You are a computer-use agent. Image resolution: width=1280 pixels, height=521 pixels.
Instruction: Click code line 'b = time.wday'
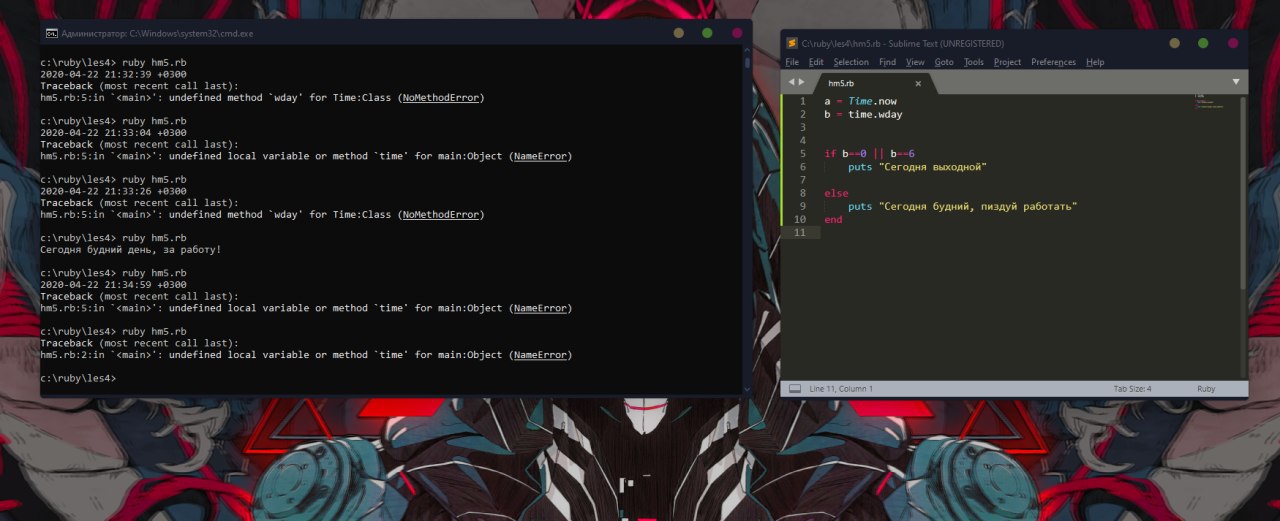(x=863, y=114)
